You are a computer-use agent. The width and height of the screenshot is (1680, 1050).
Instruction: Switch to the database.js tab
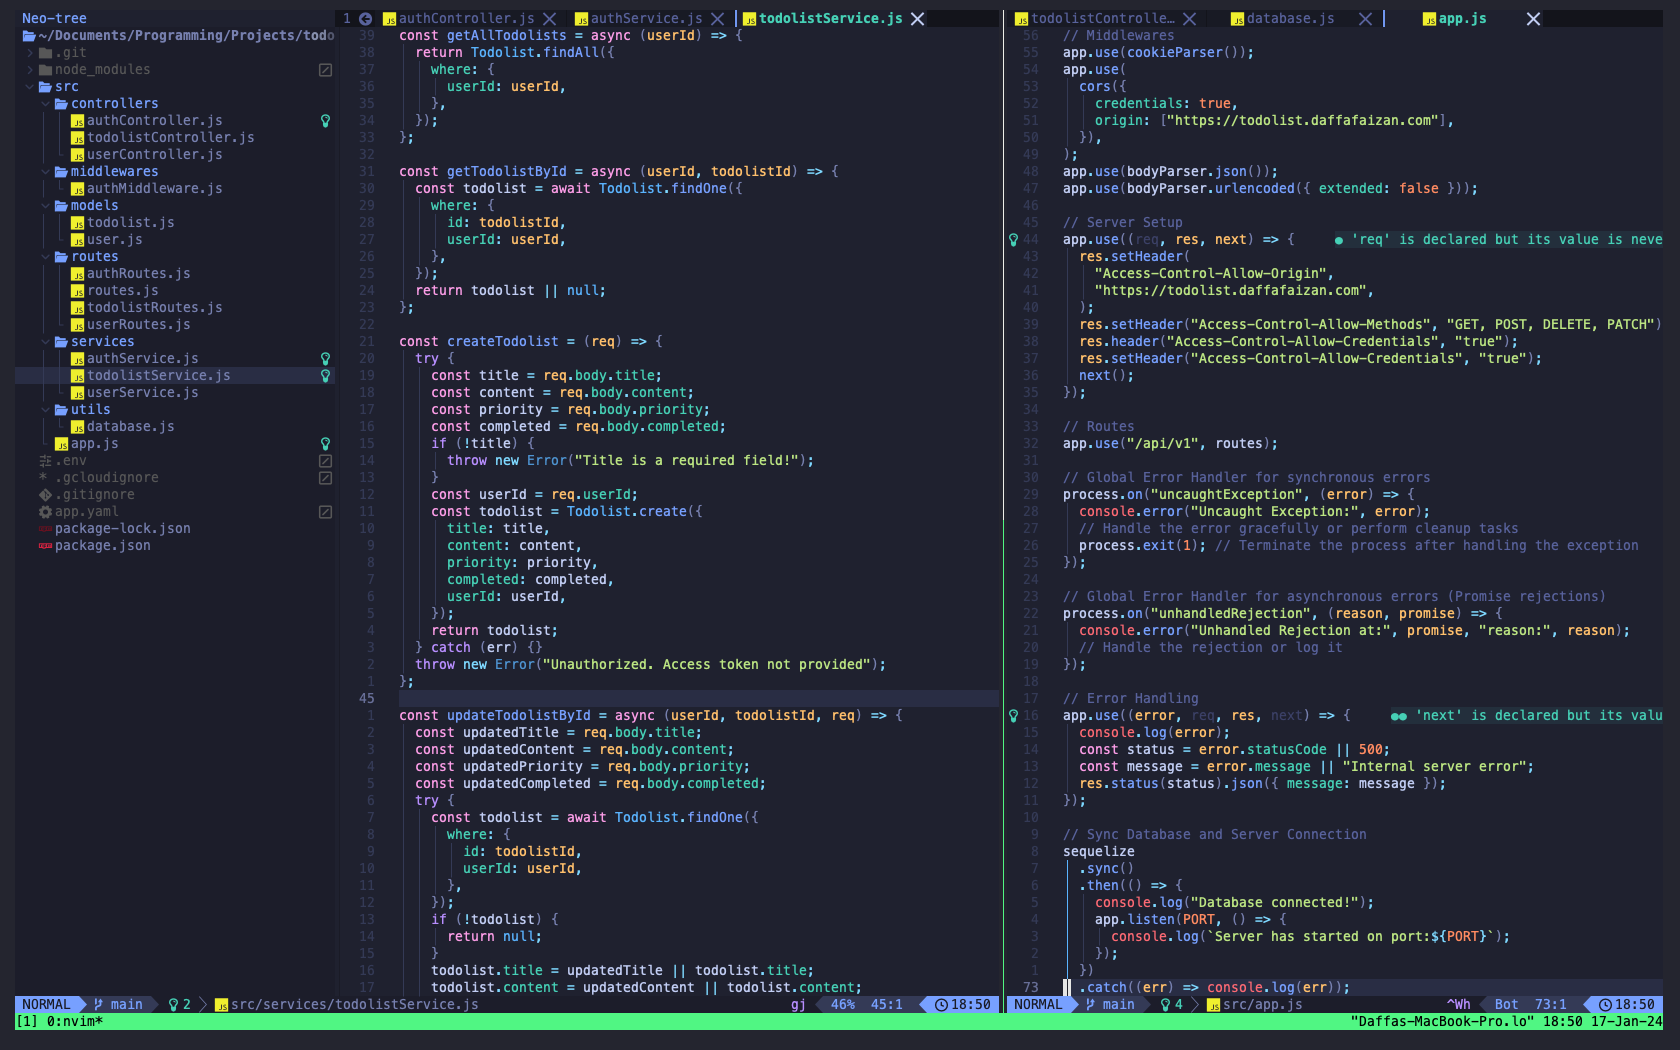coord(1292,18)
